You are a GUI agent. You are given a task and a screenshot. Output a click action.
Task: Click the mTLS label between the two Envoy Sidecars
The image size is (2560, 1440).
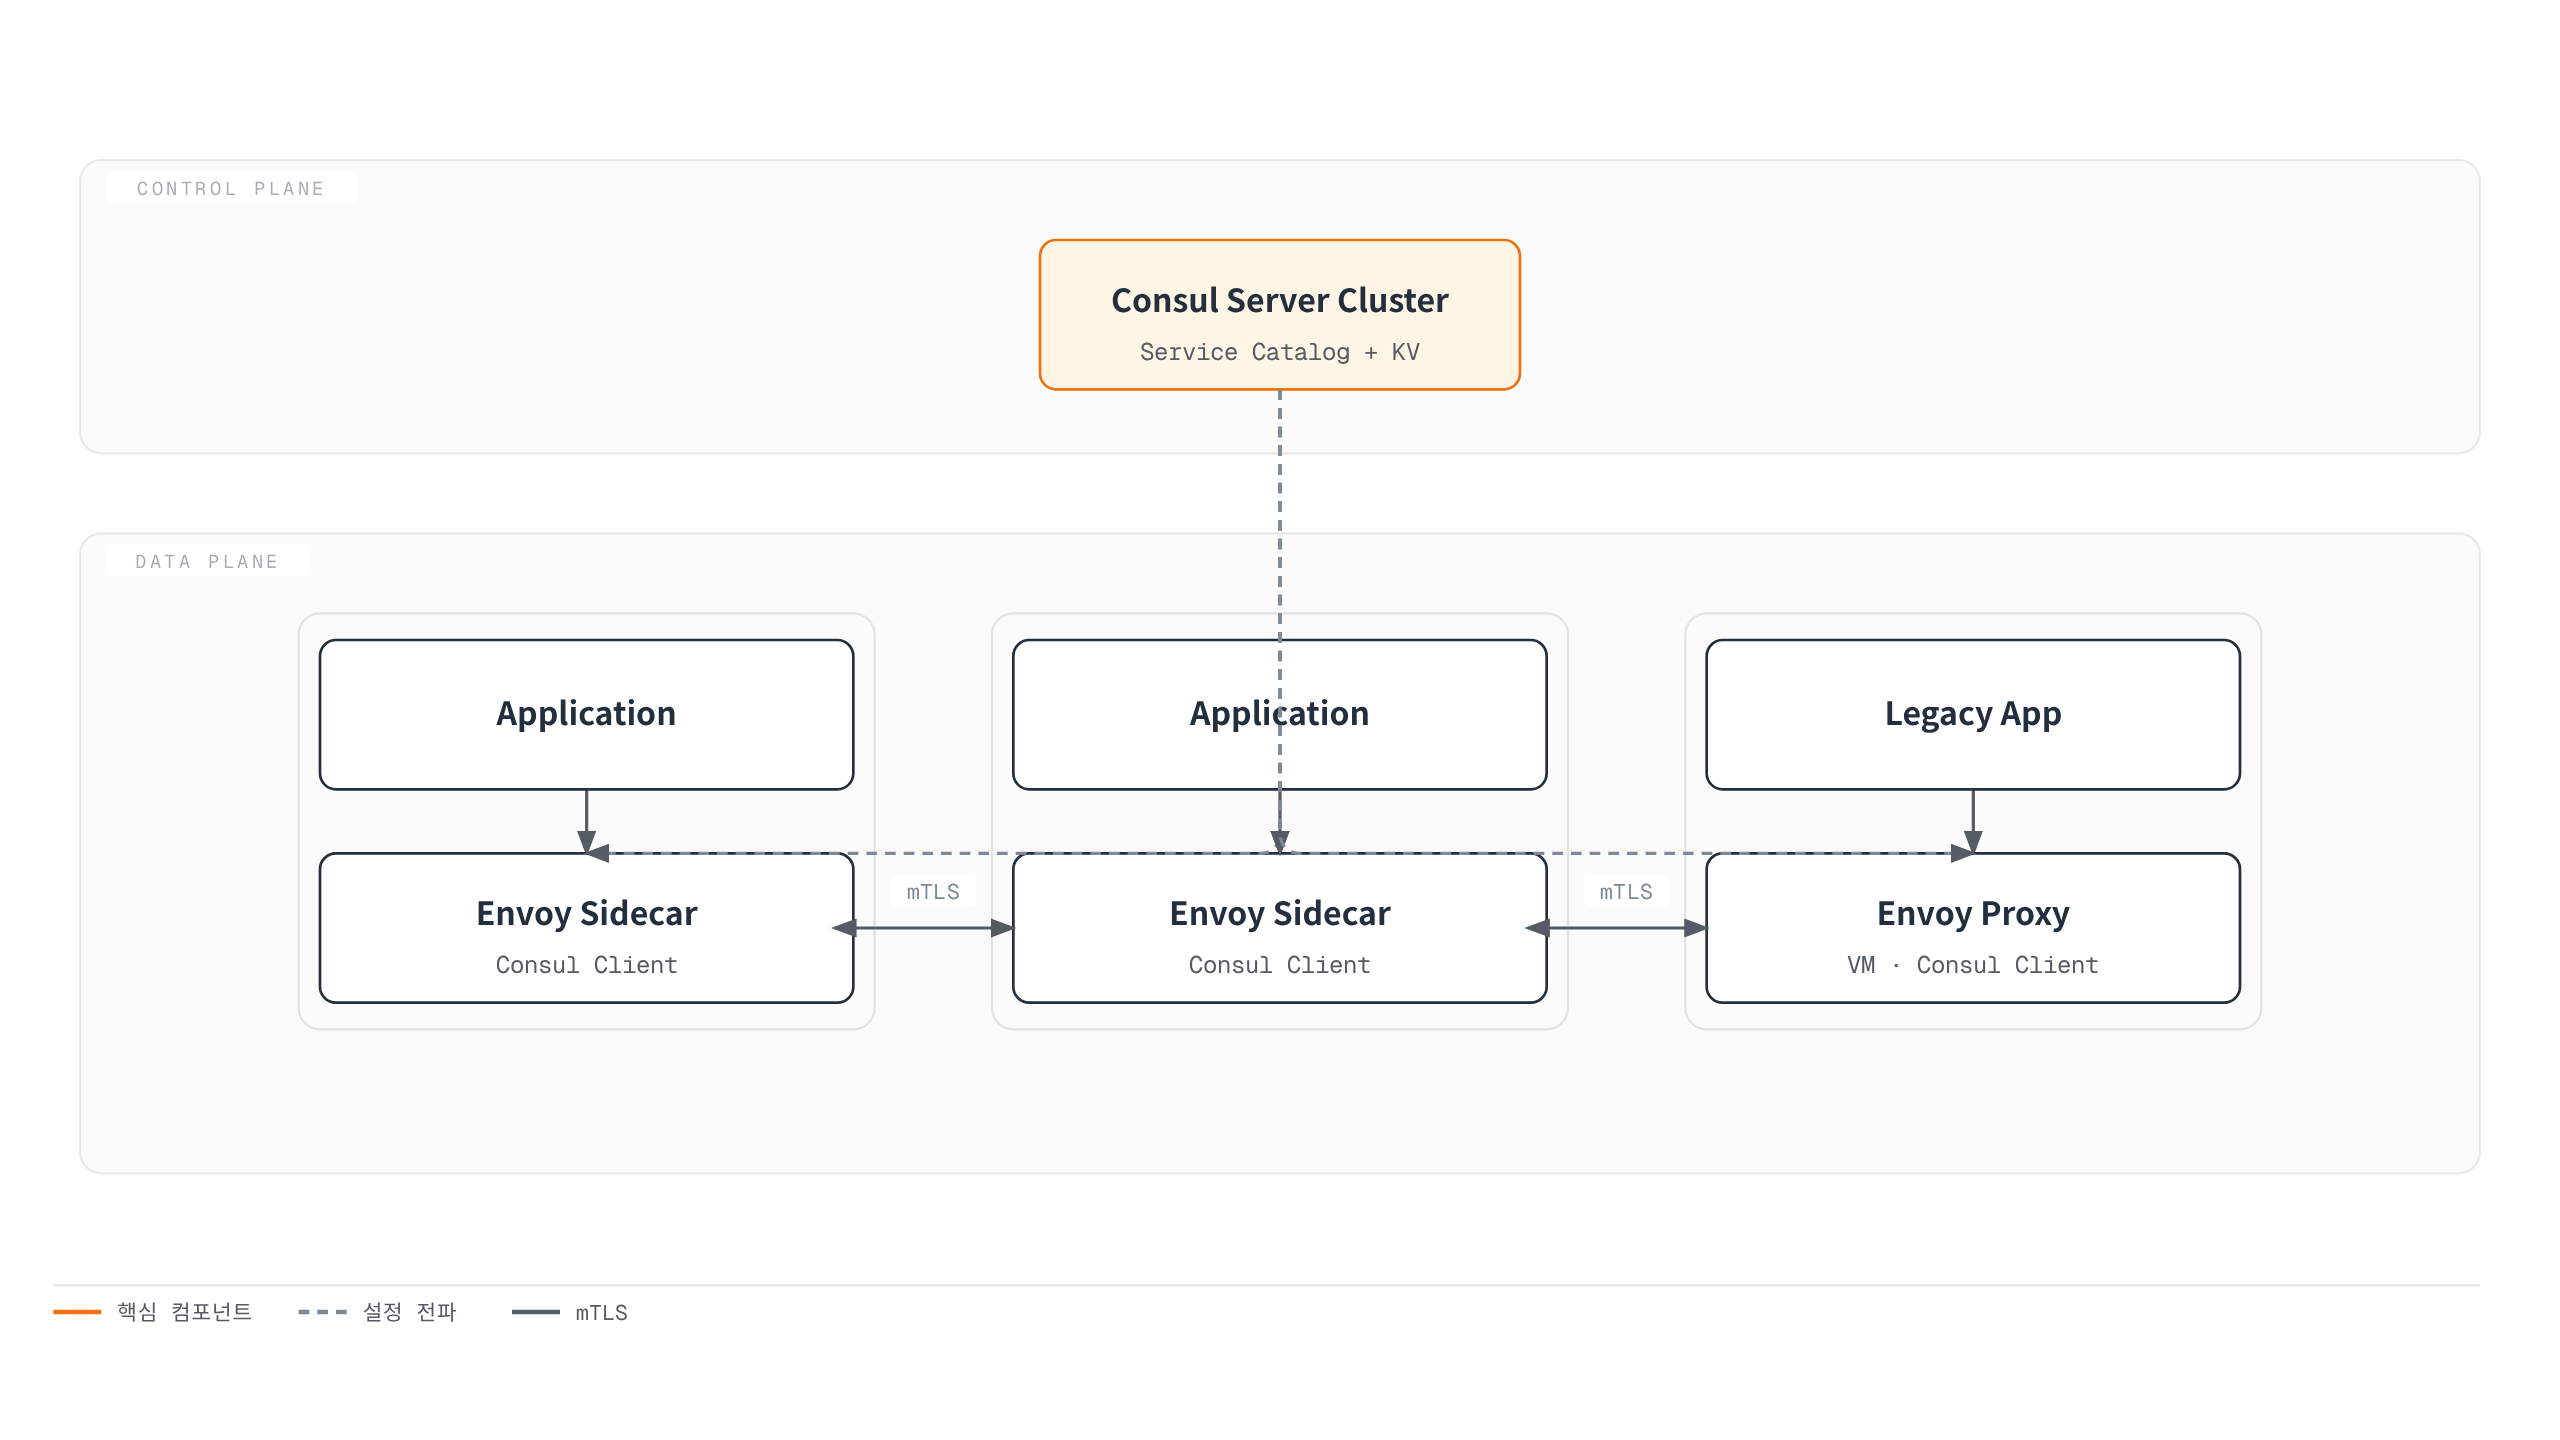pyautogui.click(x=932, y=892)
